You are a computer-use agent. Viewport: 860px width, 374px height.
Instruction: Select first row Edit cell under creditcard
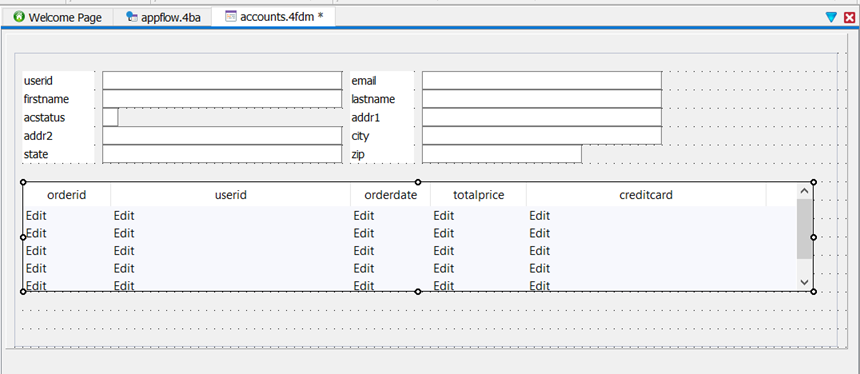coord(540,216)
